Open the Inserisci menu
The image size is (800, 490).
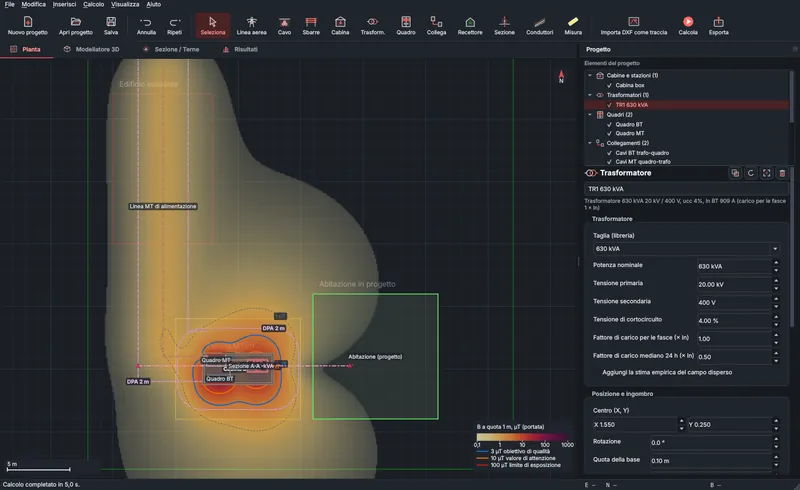point(64,4)
